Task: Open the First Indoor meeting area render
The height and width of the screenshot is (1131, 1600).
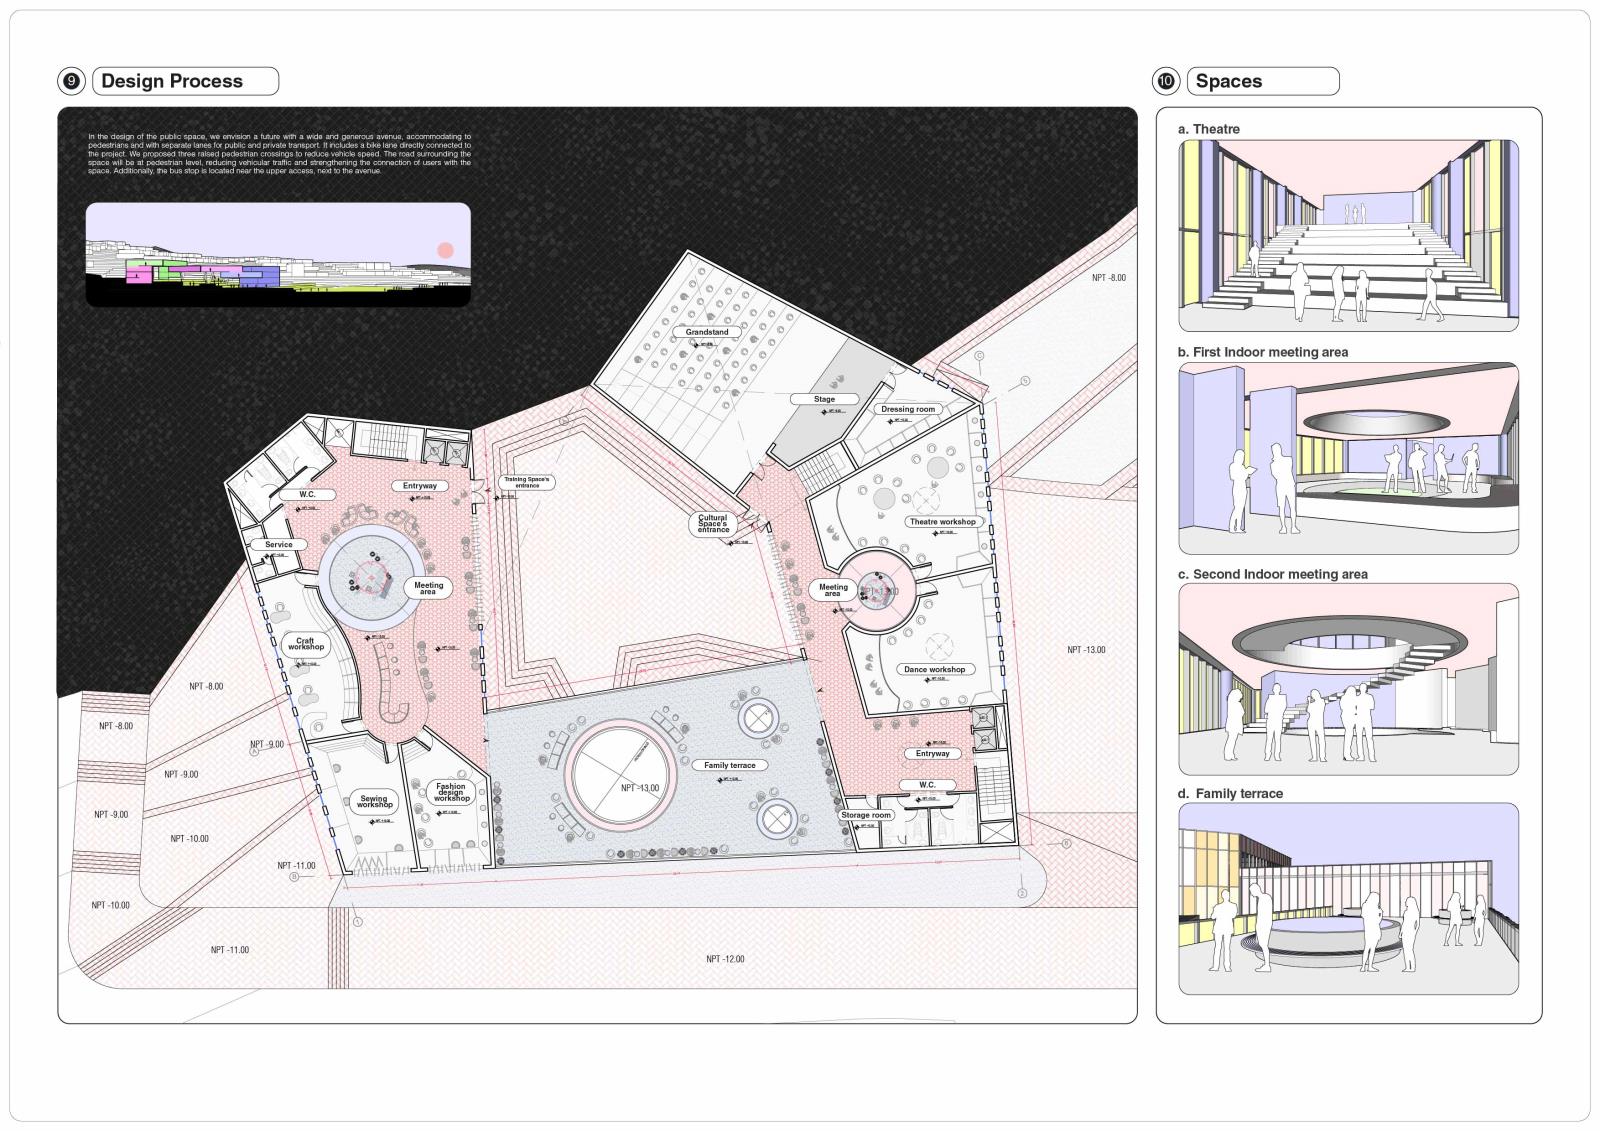Action: point(1348,458)
